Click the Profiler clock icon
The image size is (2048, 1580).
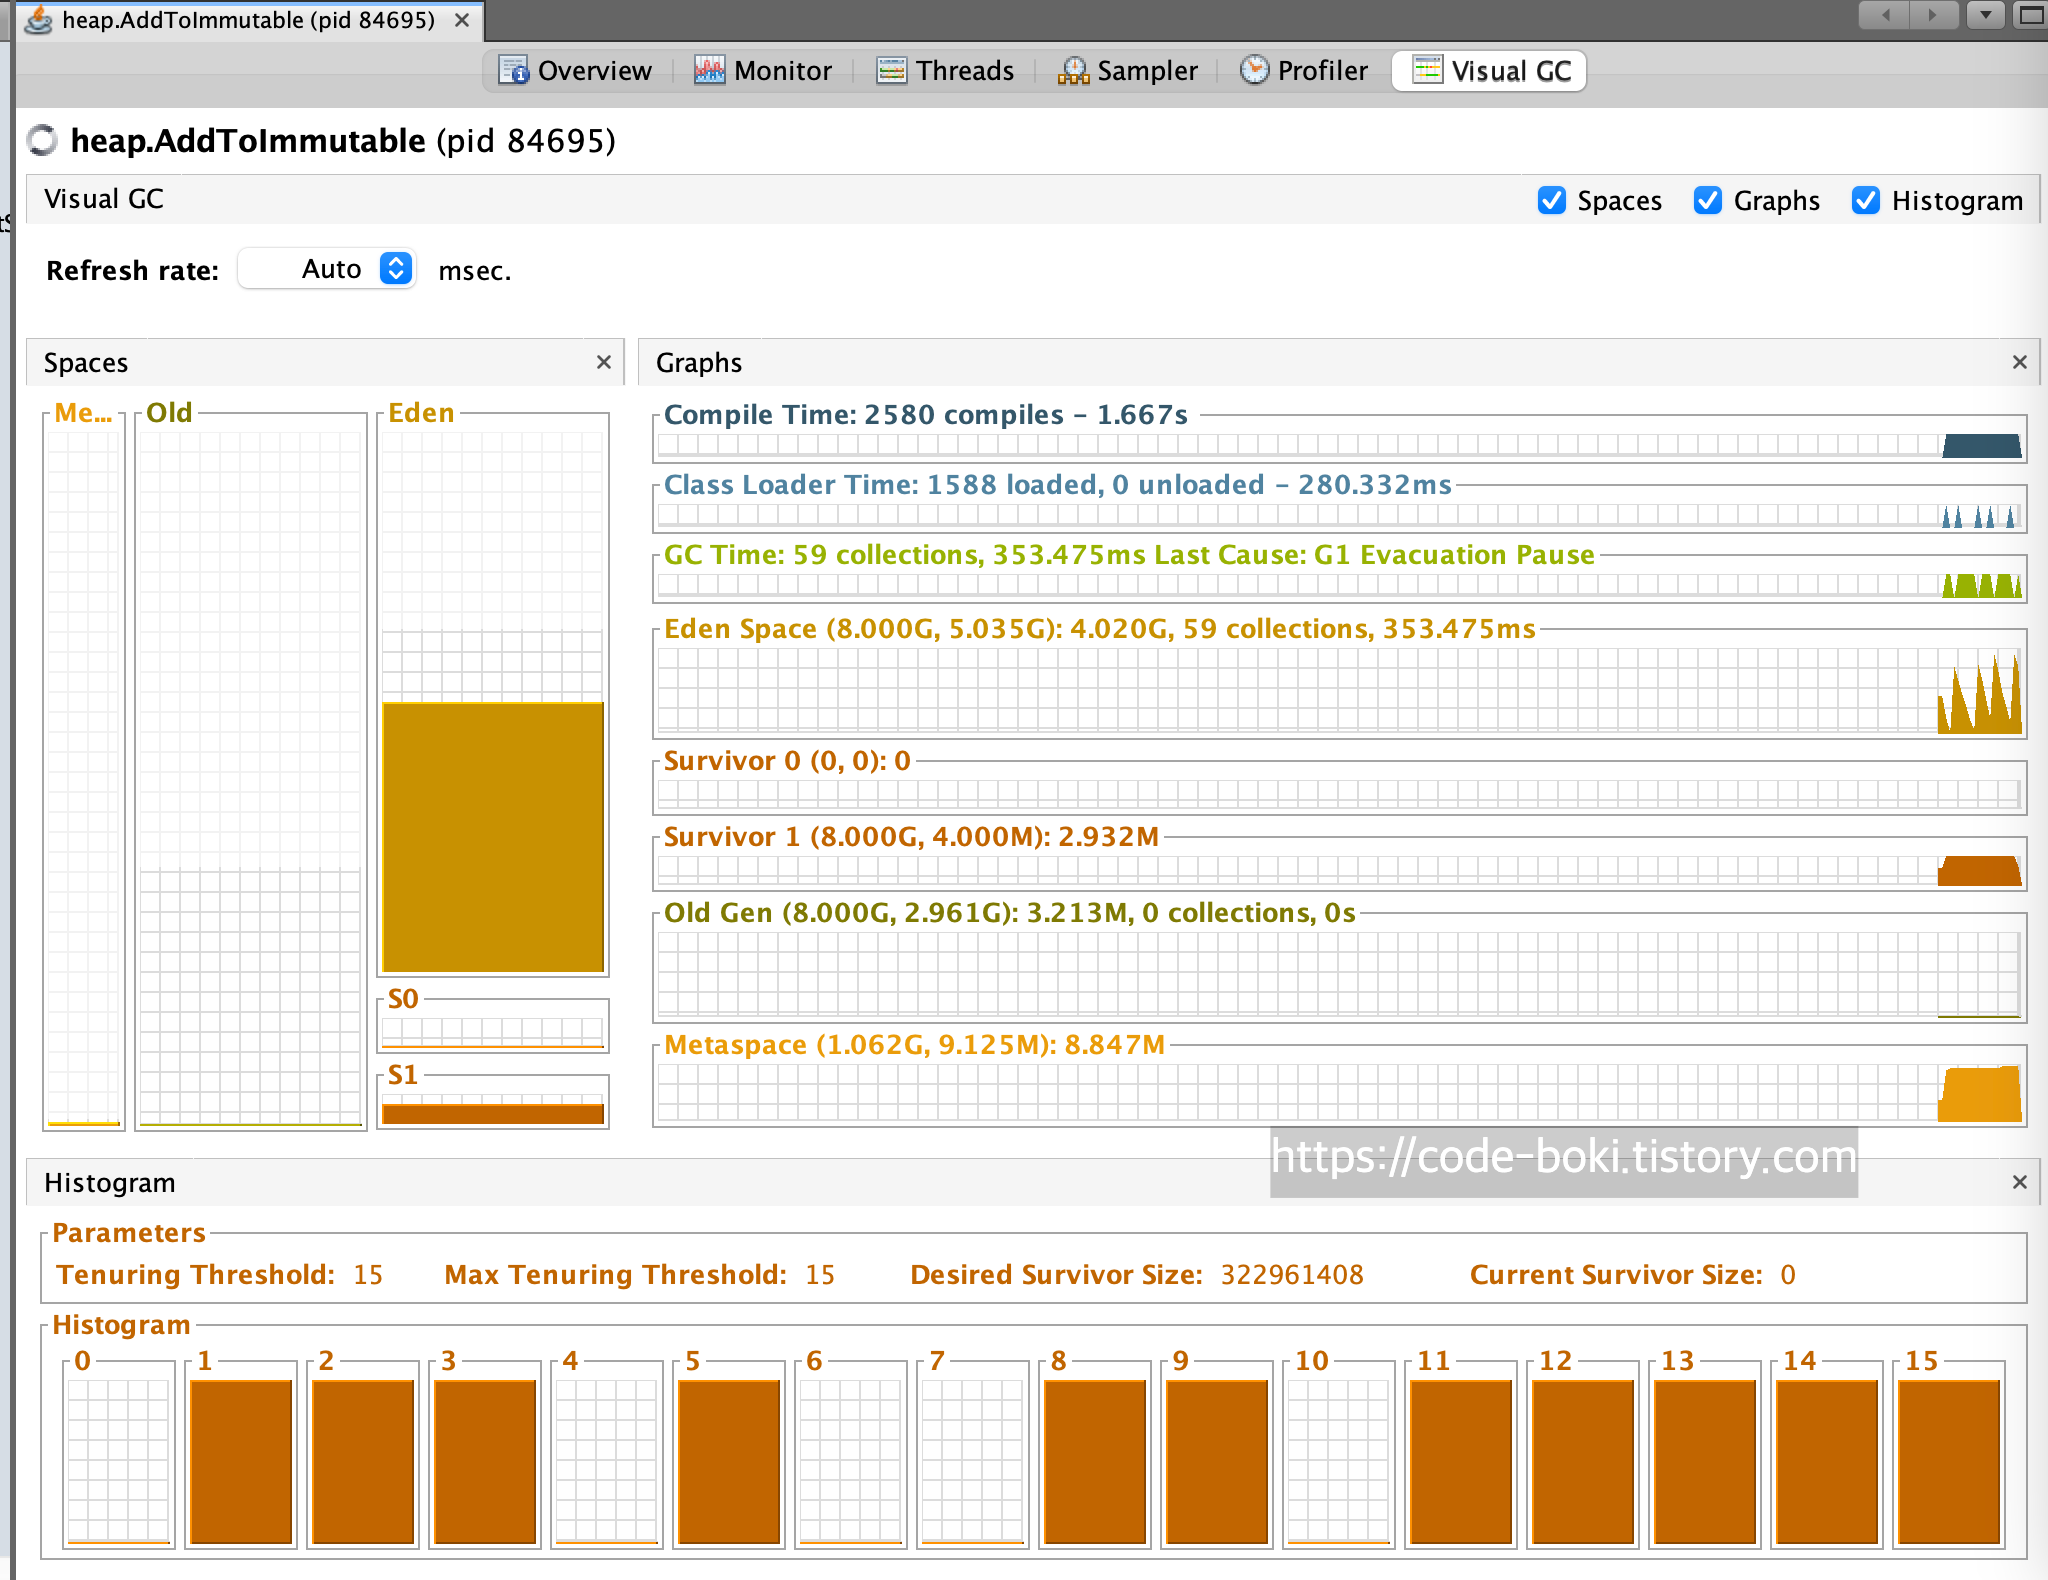pos(1254,70)
